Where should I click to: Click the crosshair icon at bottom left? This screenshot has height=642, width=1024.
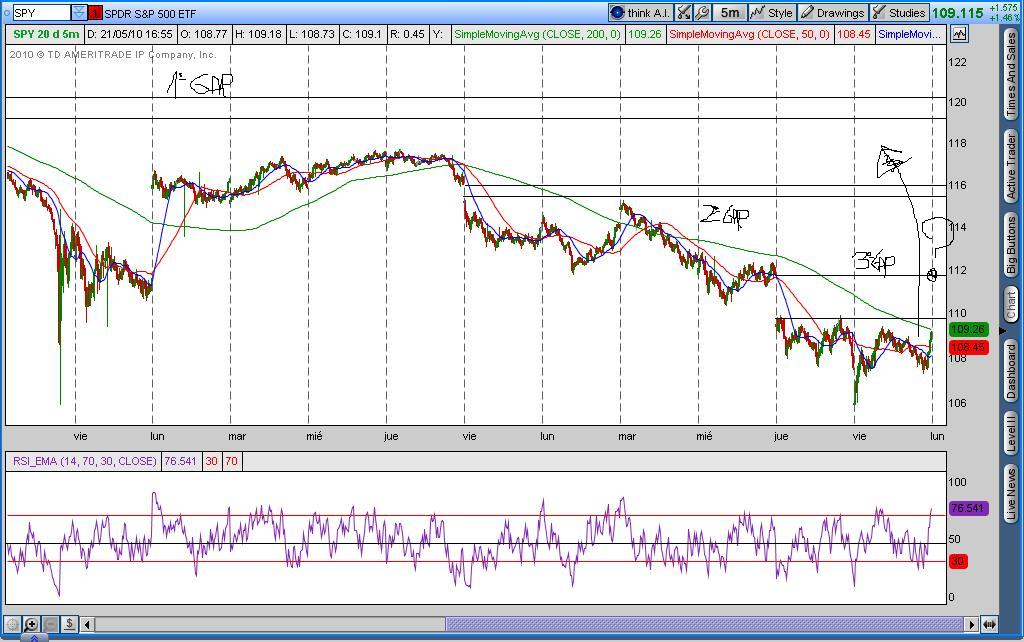[13, 624]
